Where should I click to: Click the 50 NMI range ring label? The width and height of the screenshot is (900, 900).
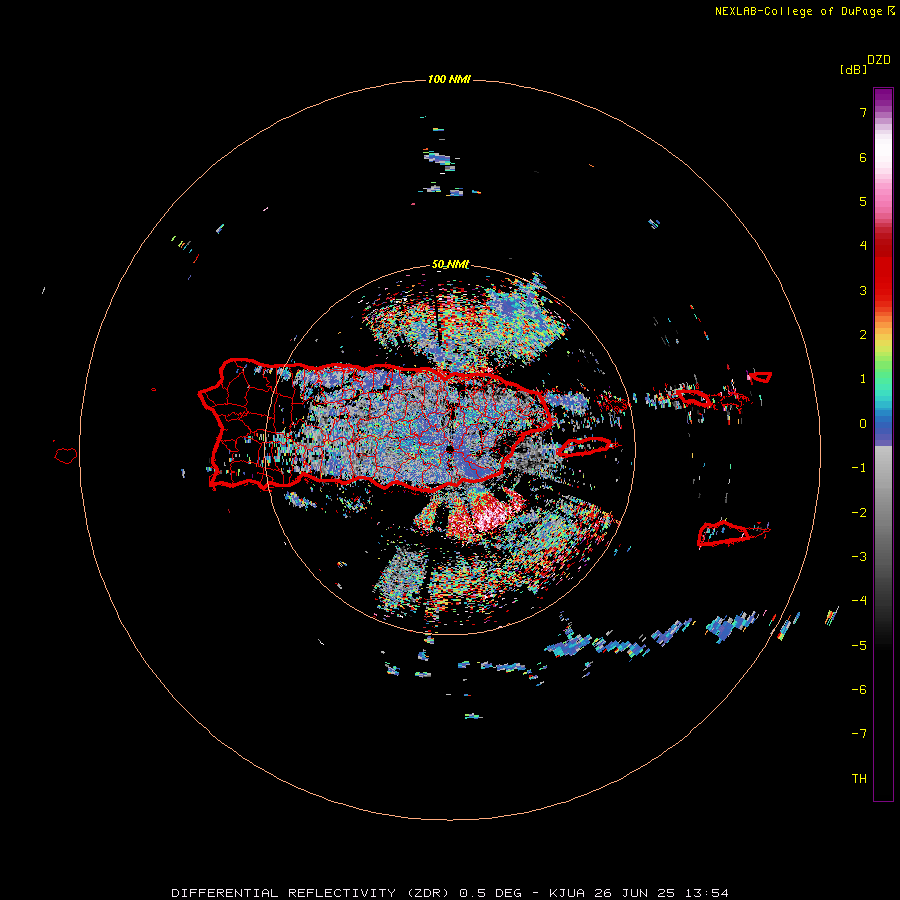pos(450,264)
